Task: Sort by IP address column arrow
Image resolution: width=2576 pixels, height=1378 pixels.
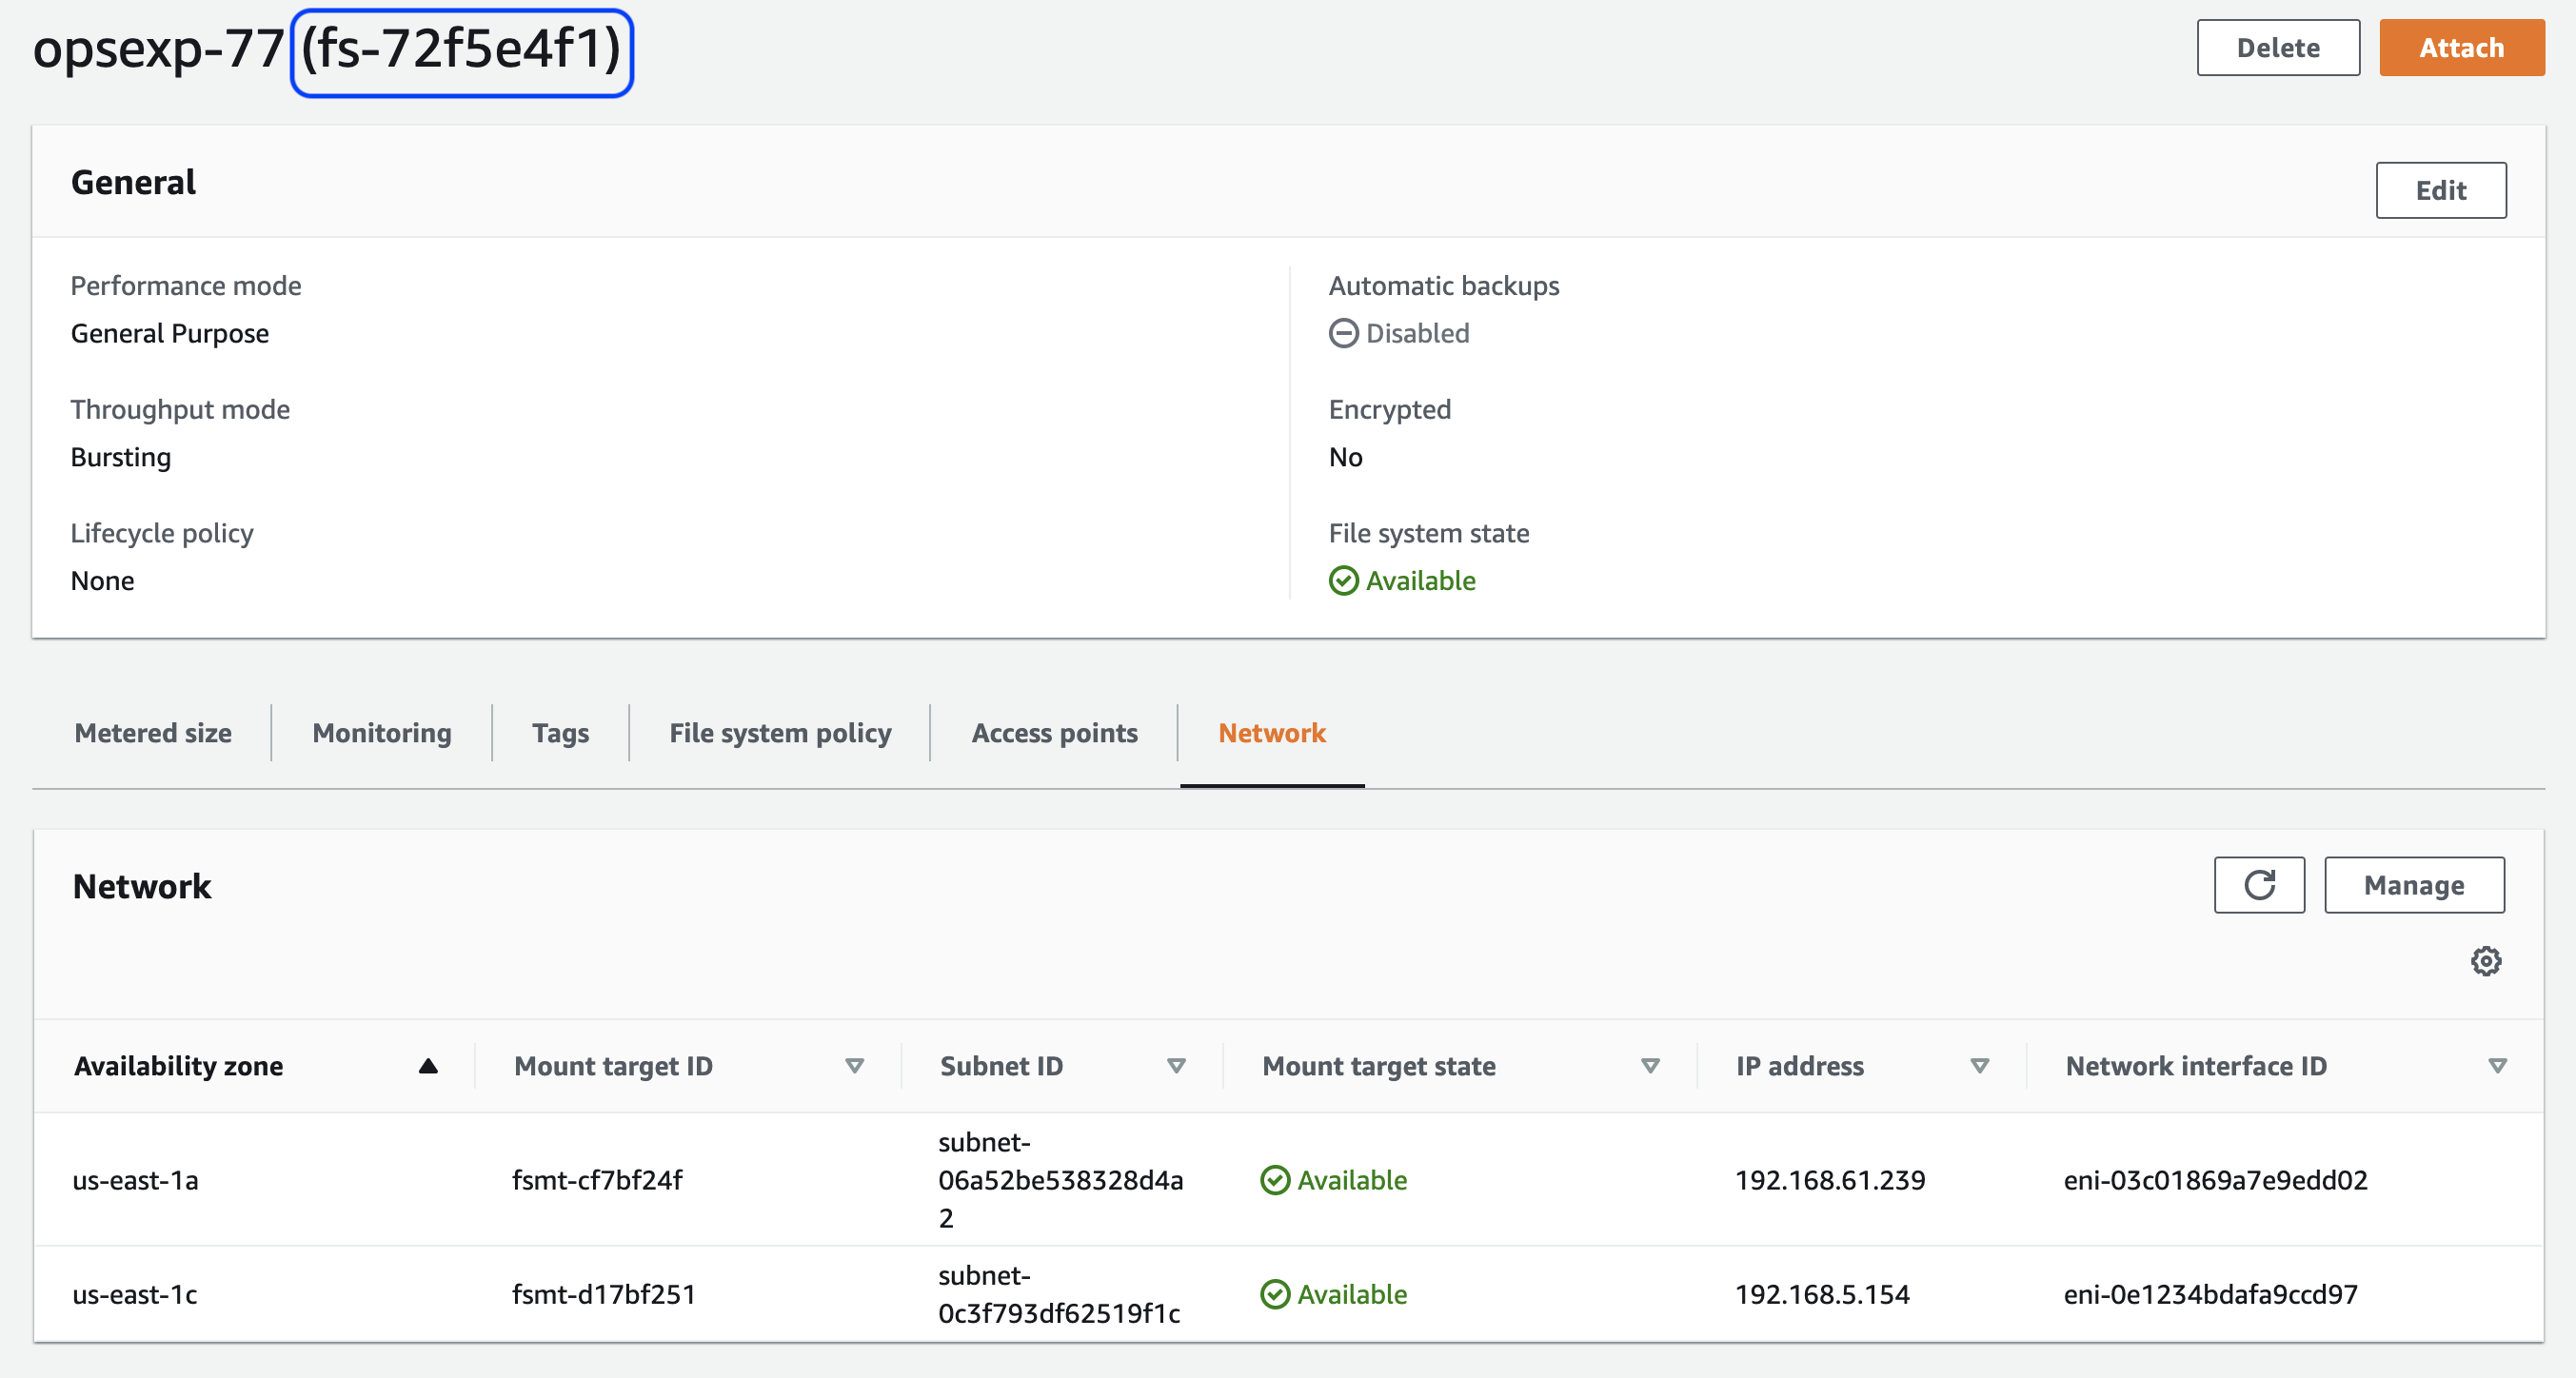Action: pos(1979,1066)
